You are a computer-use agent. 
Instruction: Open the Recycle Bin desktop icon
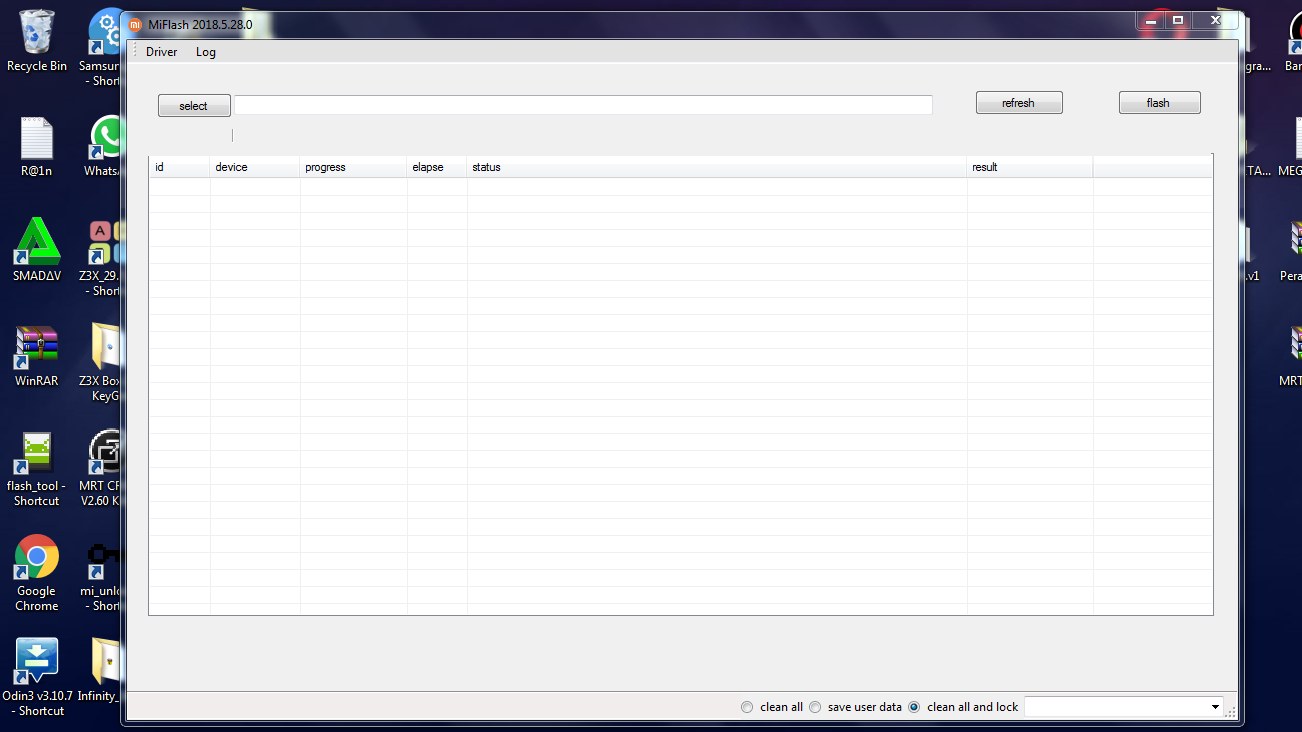[37, 40]
